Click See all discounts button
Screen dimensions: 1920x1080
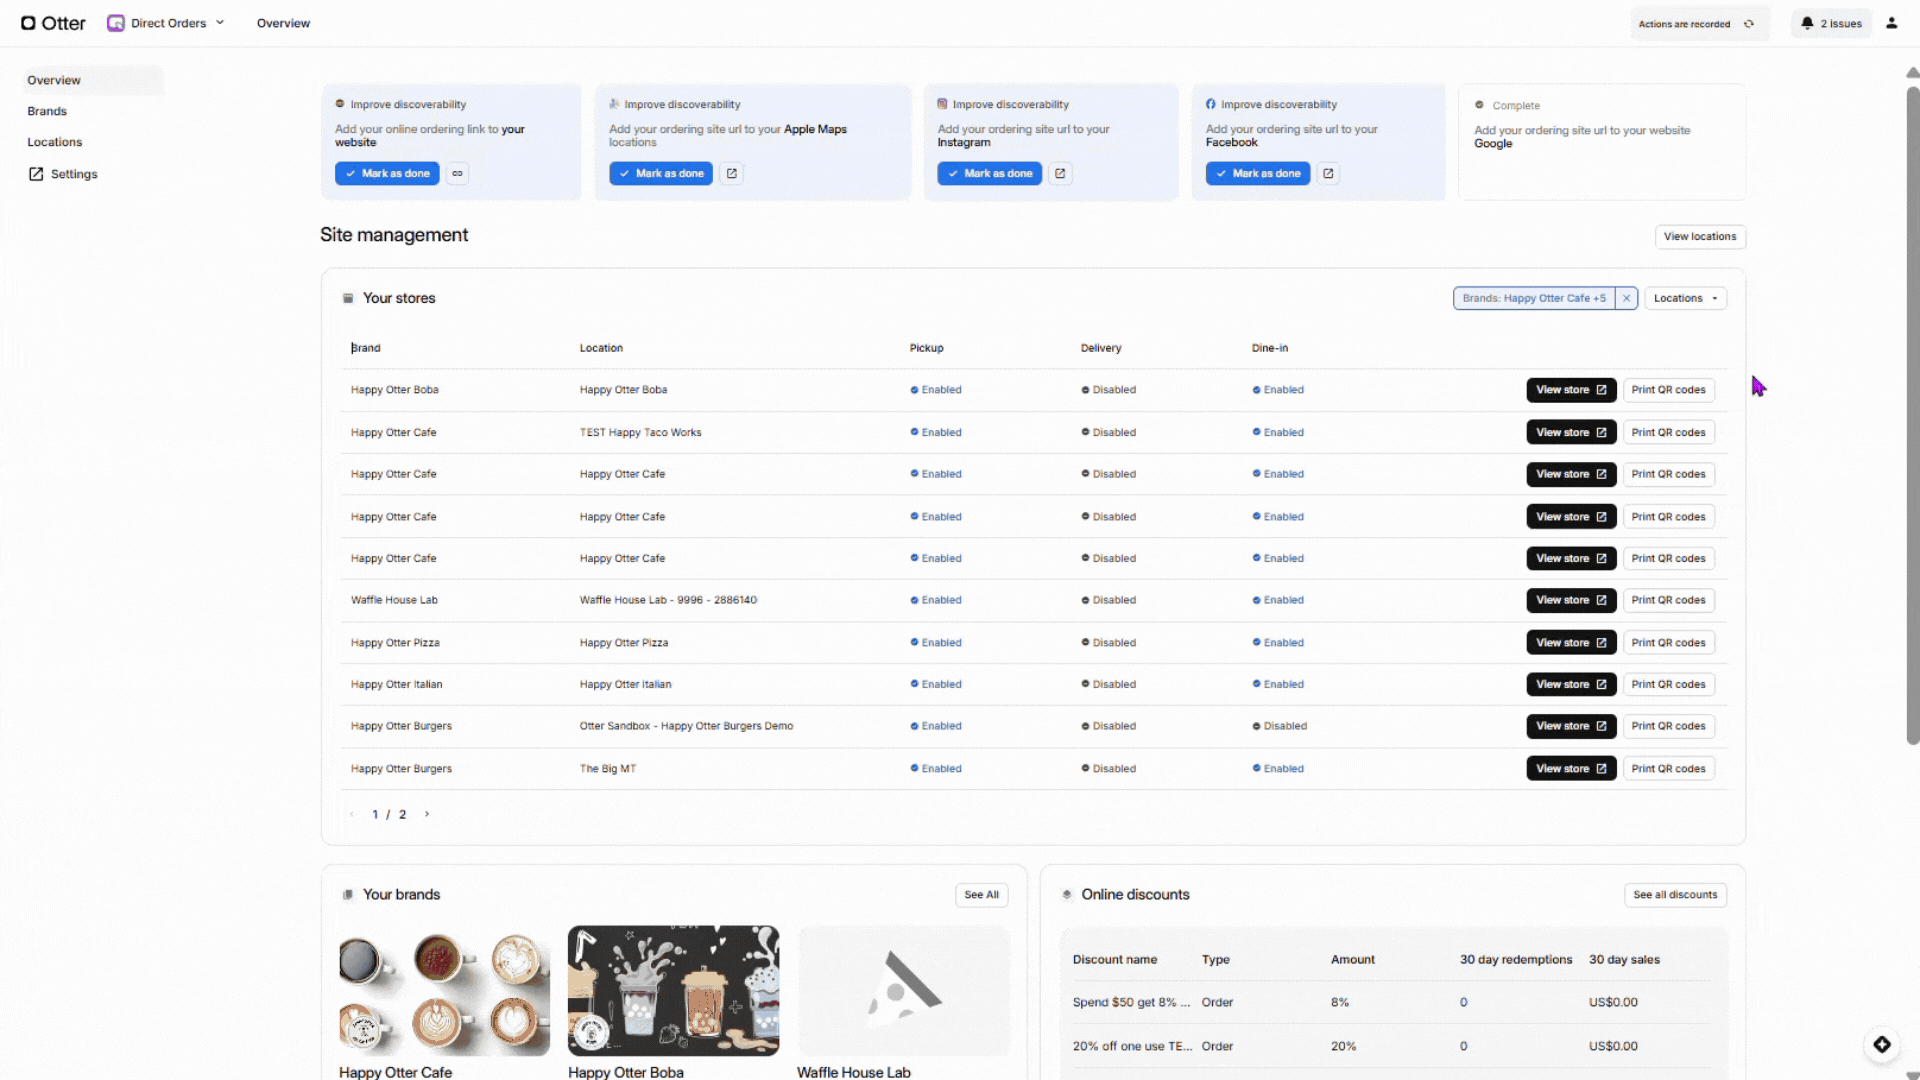(1675, 895)
